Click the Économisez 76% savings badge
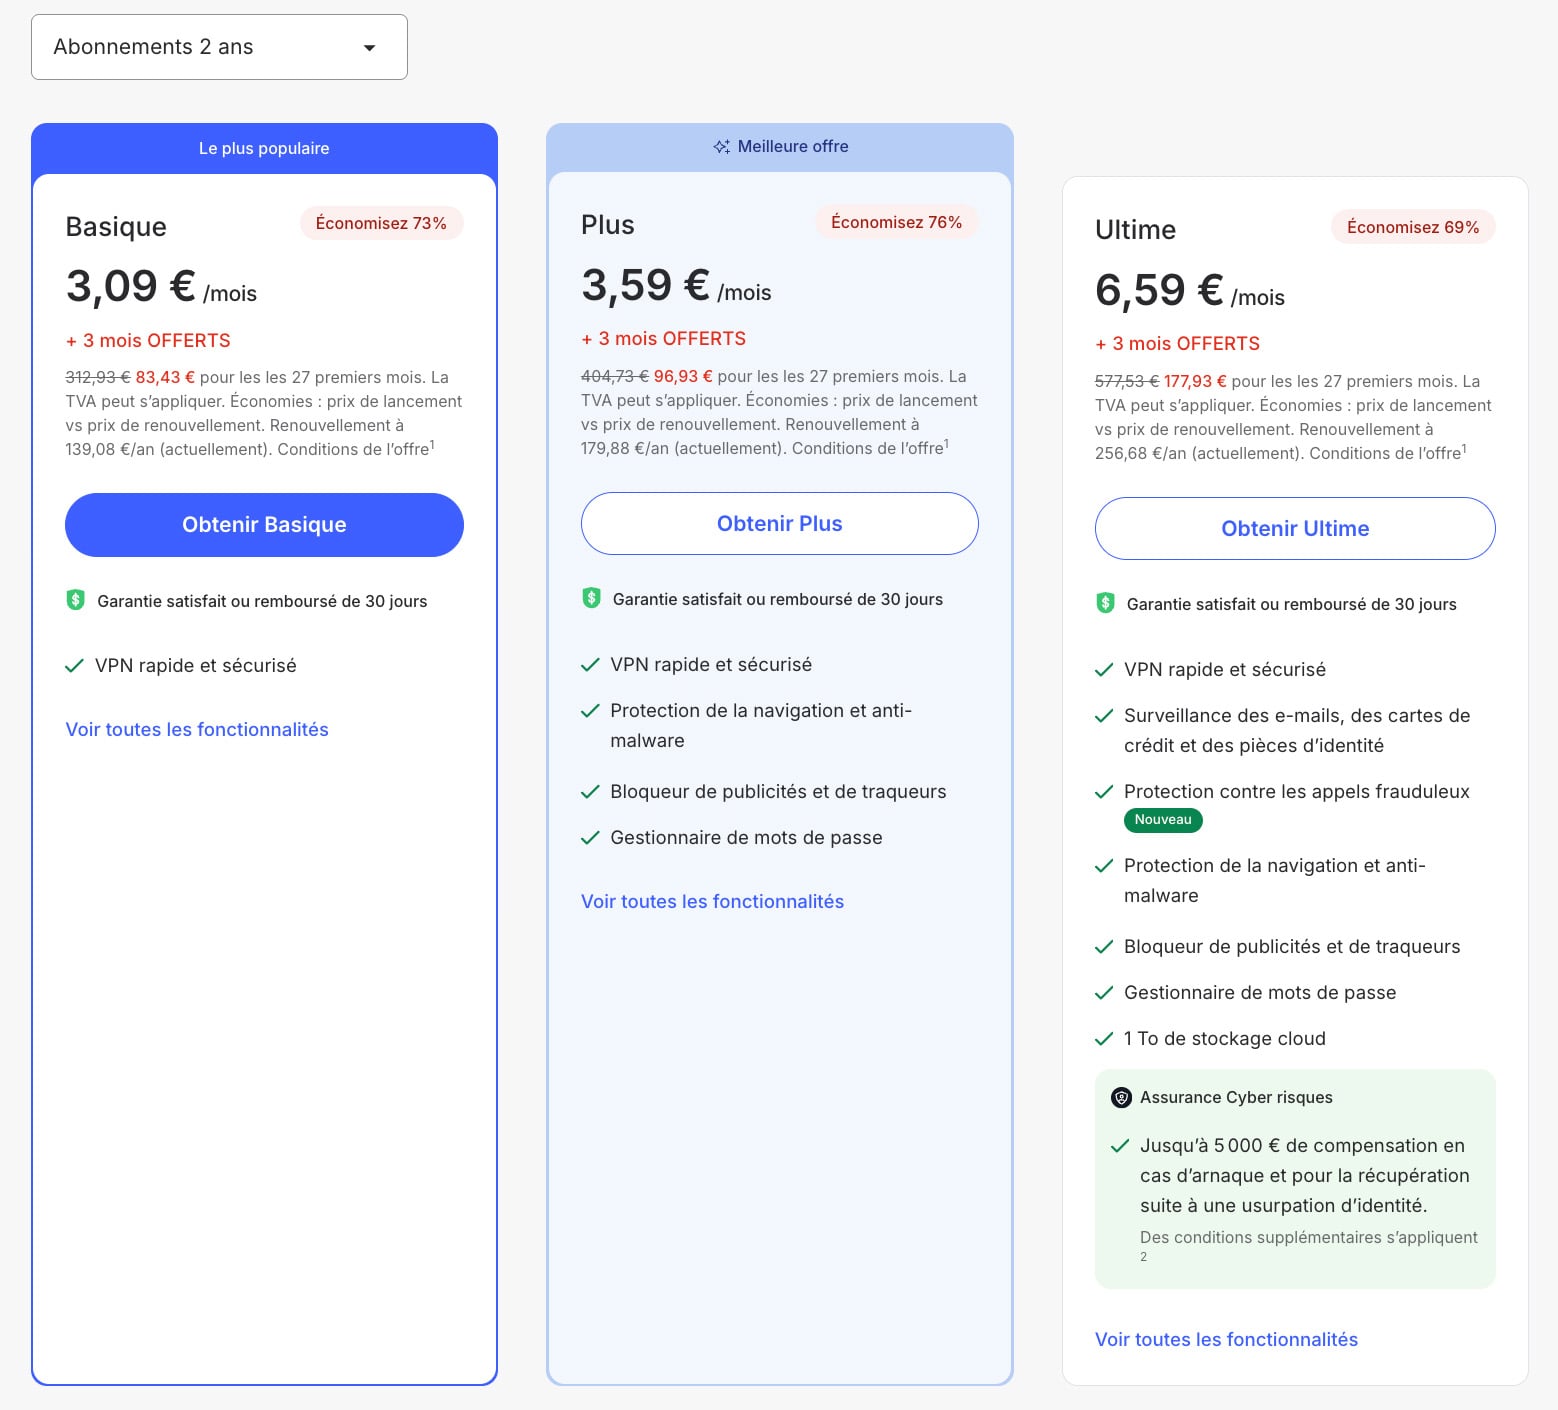The image size is (1558, 1410). pyautogui.click(x=896, y=222)
